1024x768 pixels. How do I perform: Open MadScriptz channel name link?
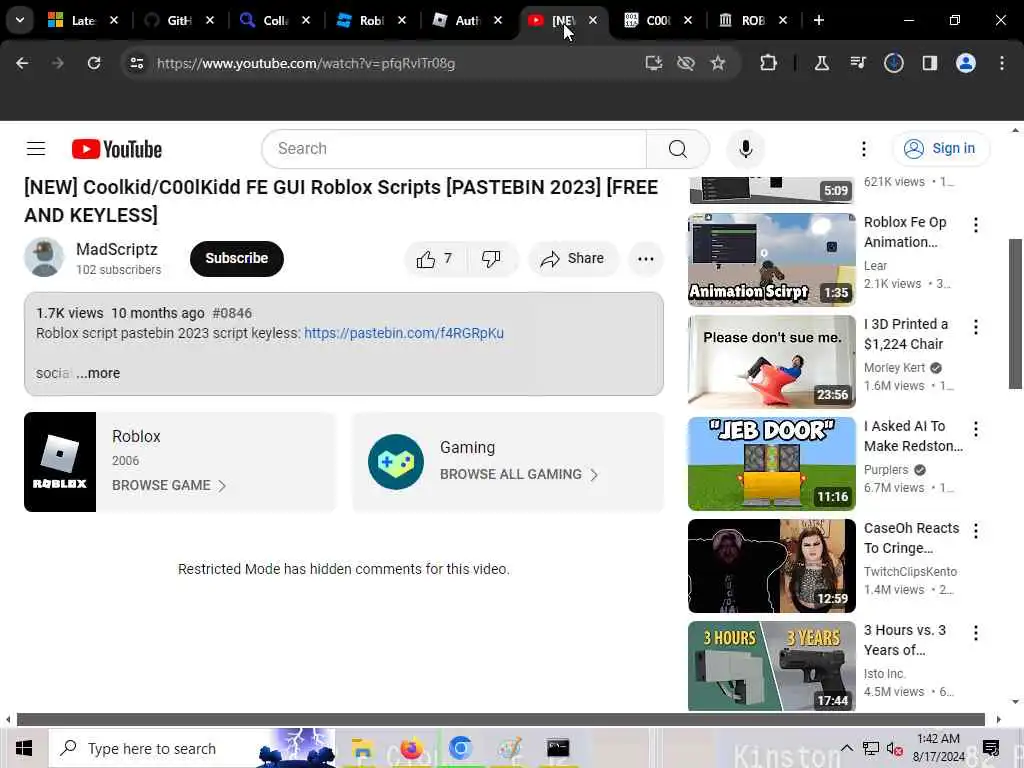pyautogui.click(x=117, y=249)
